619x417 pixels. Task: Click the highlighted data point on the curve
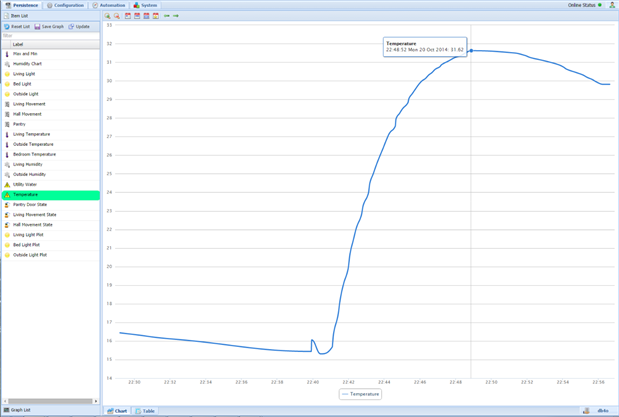click(471, 51)
